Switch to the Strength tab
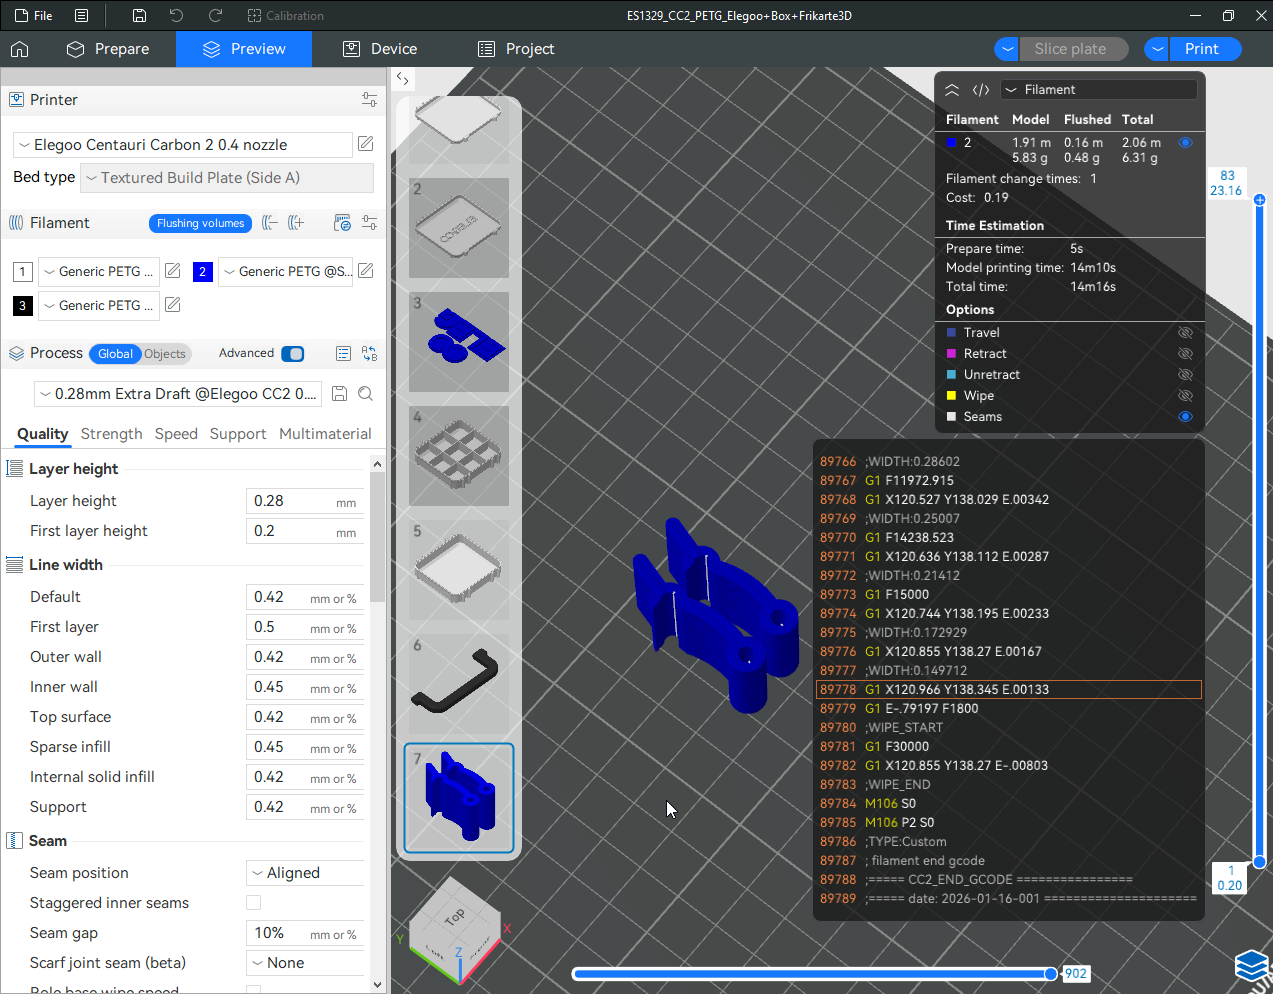Viewport: 1273px width, 994px height. (111, 434)
